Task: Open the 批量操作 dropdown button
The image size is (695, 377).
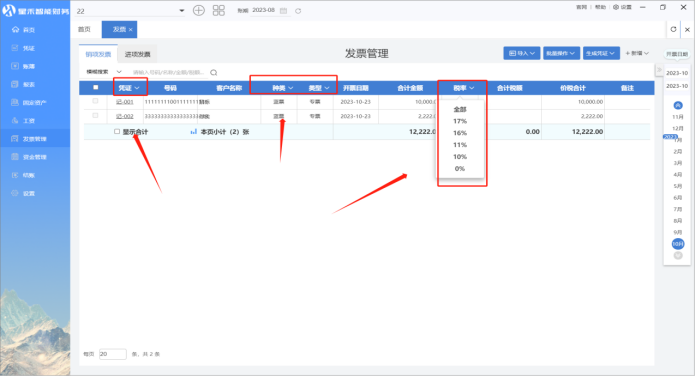Action: pyautogui.click(x=561, y=53)
